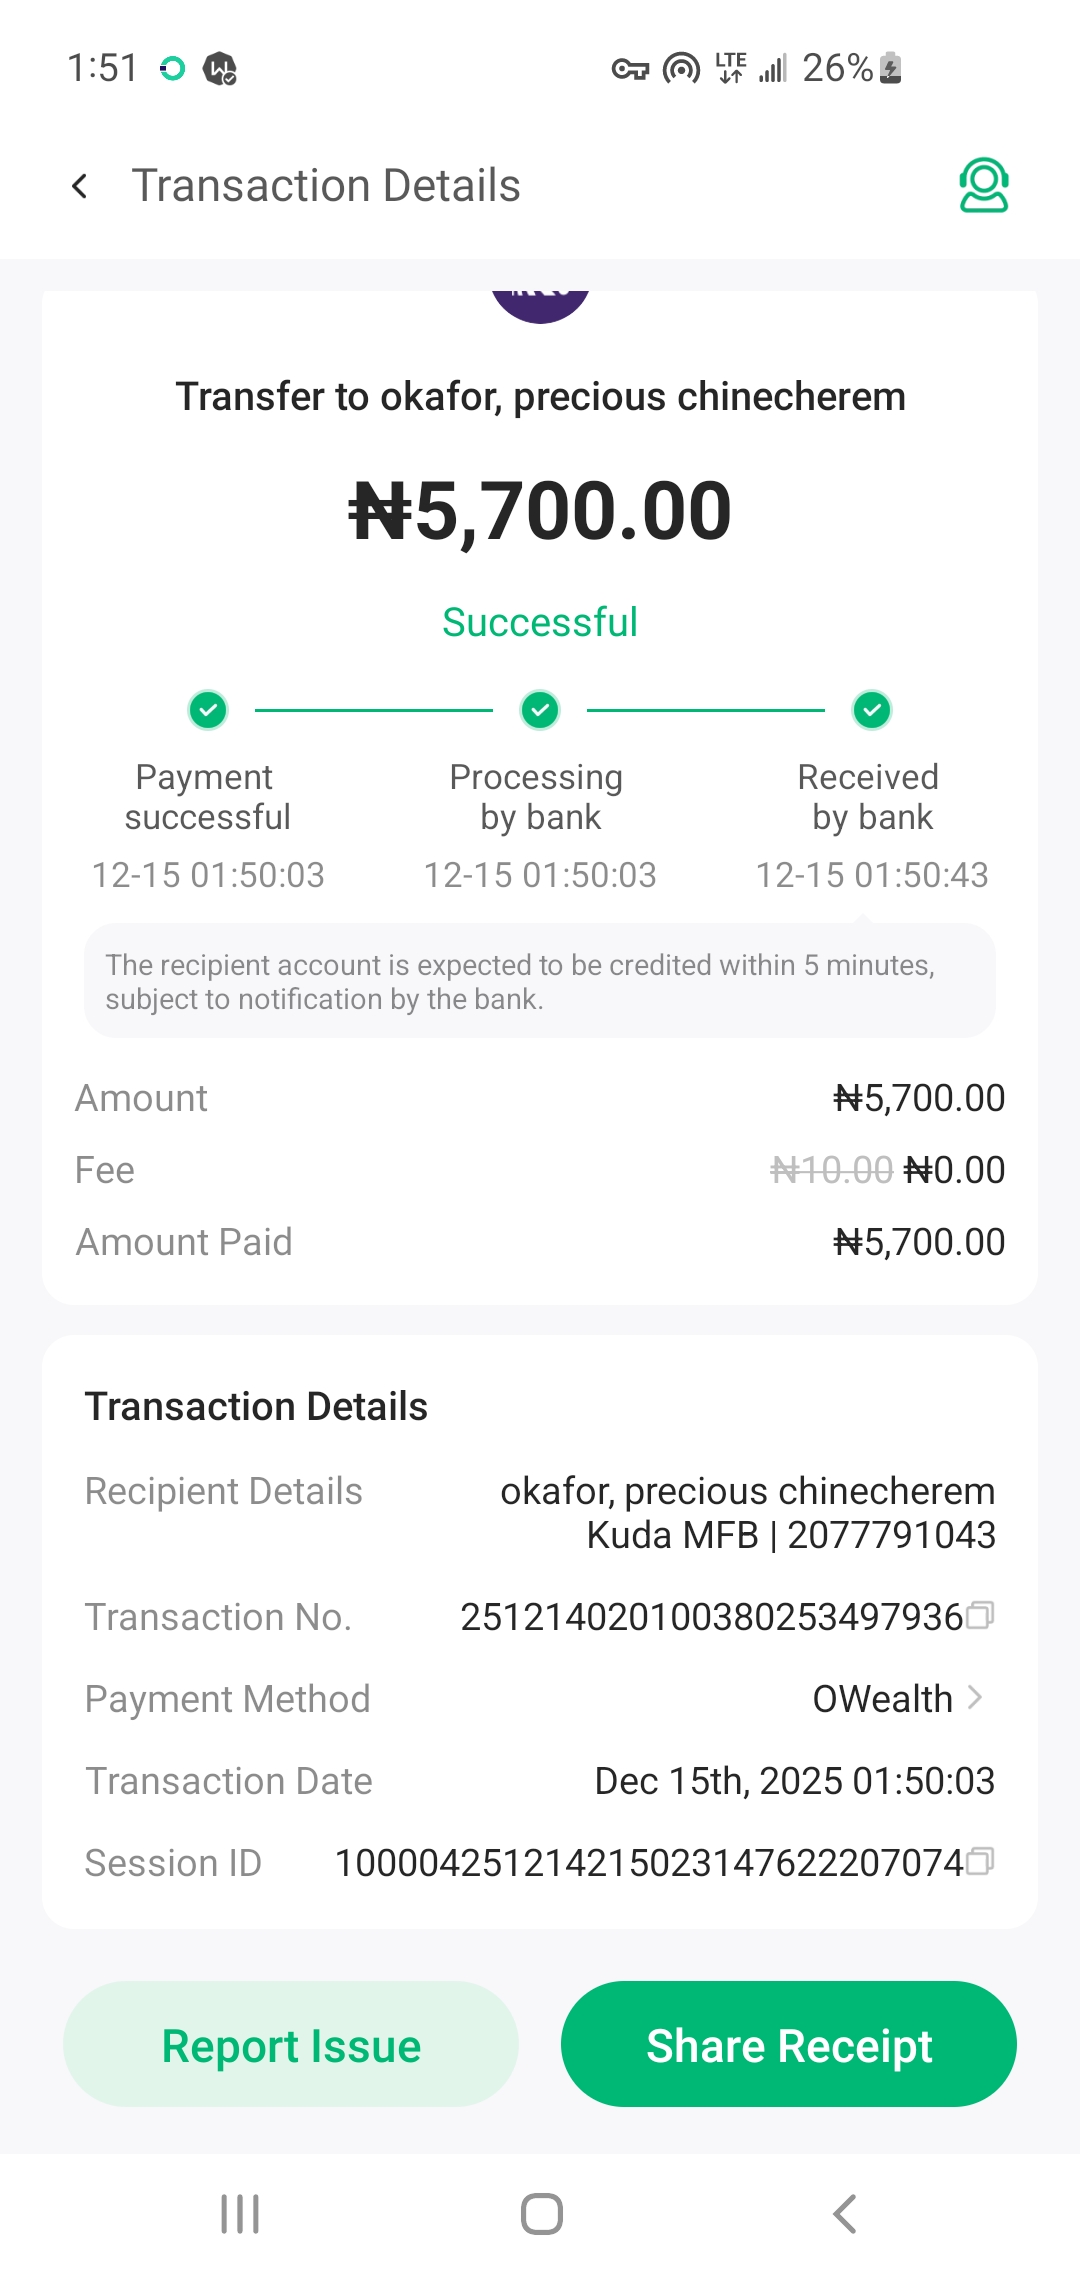
Task: Open the OWealth payment method details
Action: [x=883, y=1699]
